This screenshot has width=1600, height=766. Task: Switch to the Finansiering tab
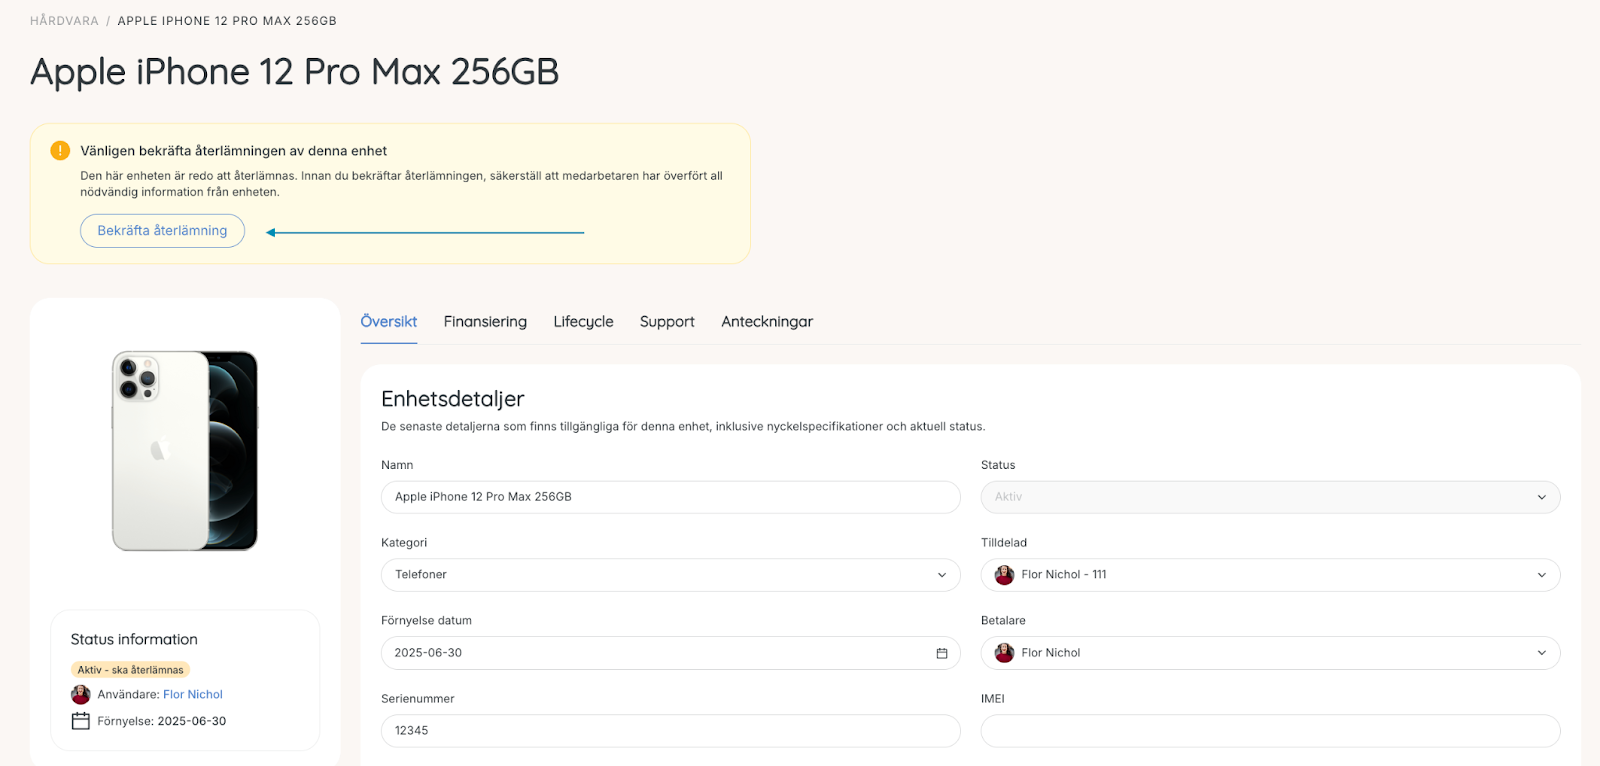tap(485, 322)
